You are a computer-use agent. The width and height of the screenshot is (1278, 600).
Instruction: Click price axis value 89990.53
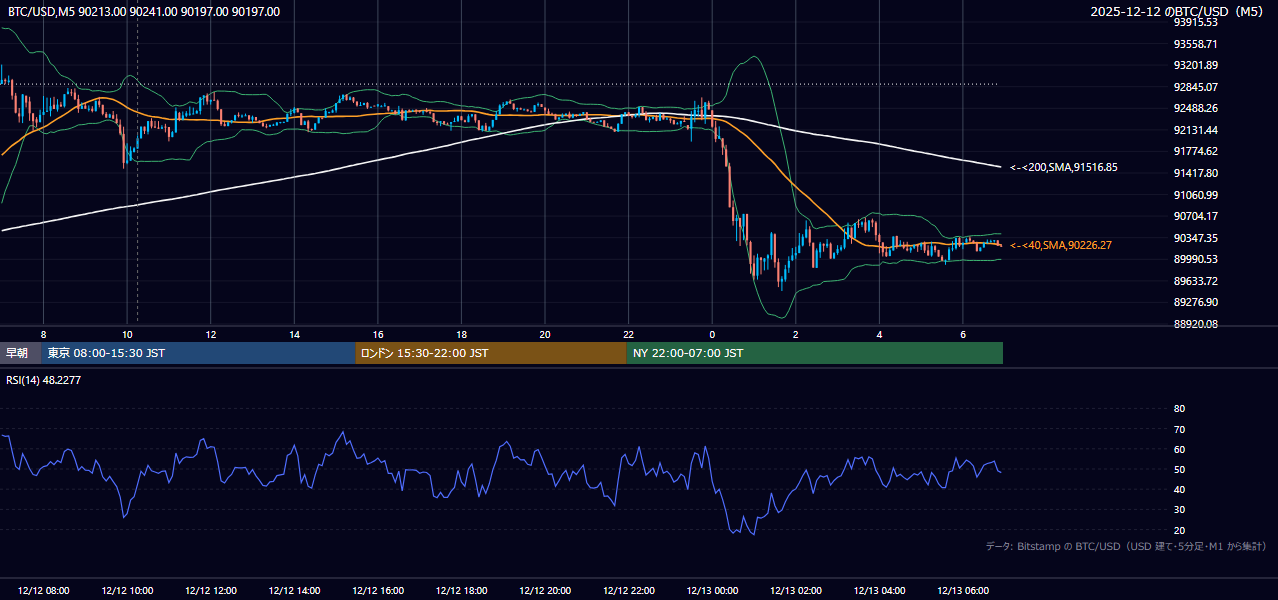pos(1197,259)
